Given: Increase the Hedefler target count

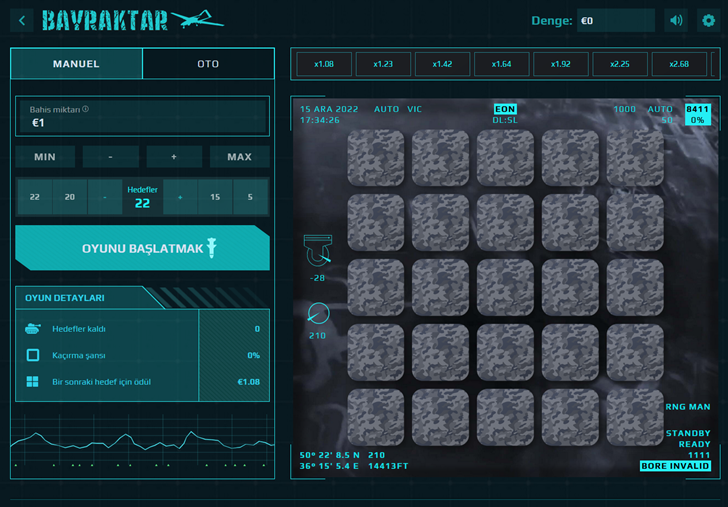Looking at the screenshot, I should pyautogui.click(x=180, y=197).
